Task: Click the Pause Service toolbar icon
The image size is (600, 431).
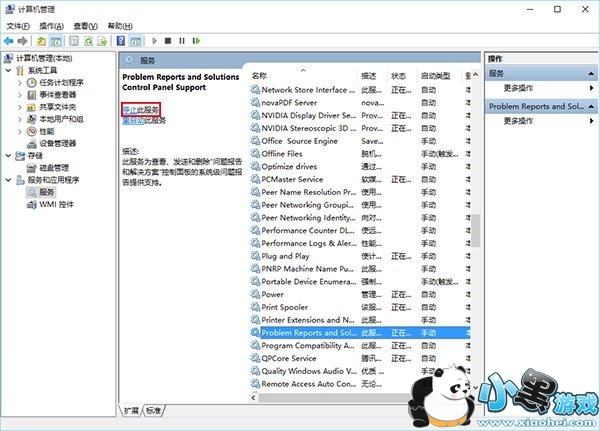Action: pyautogui.click(x=181, y=42)
